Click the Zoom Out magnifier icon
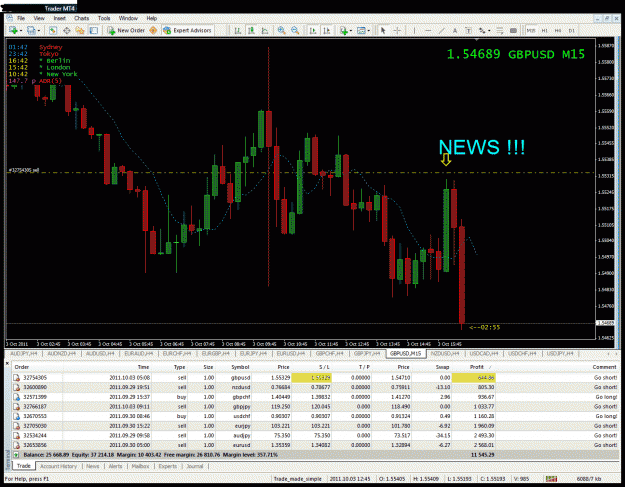The image size is (625, 487). click(x=295, y=31)
